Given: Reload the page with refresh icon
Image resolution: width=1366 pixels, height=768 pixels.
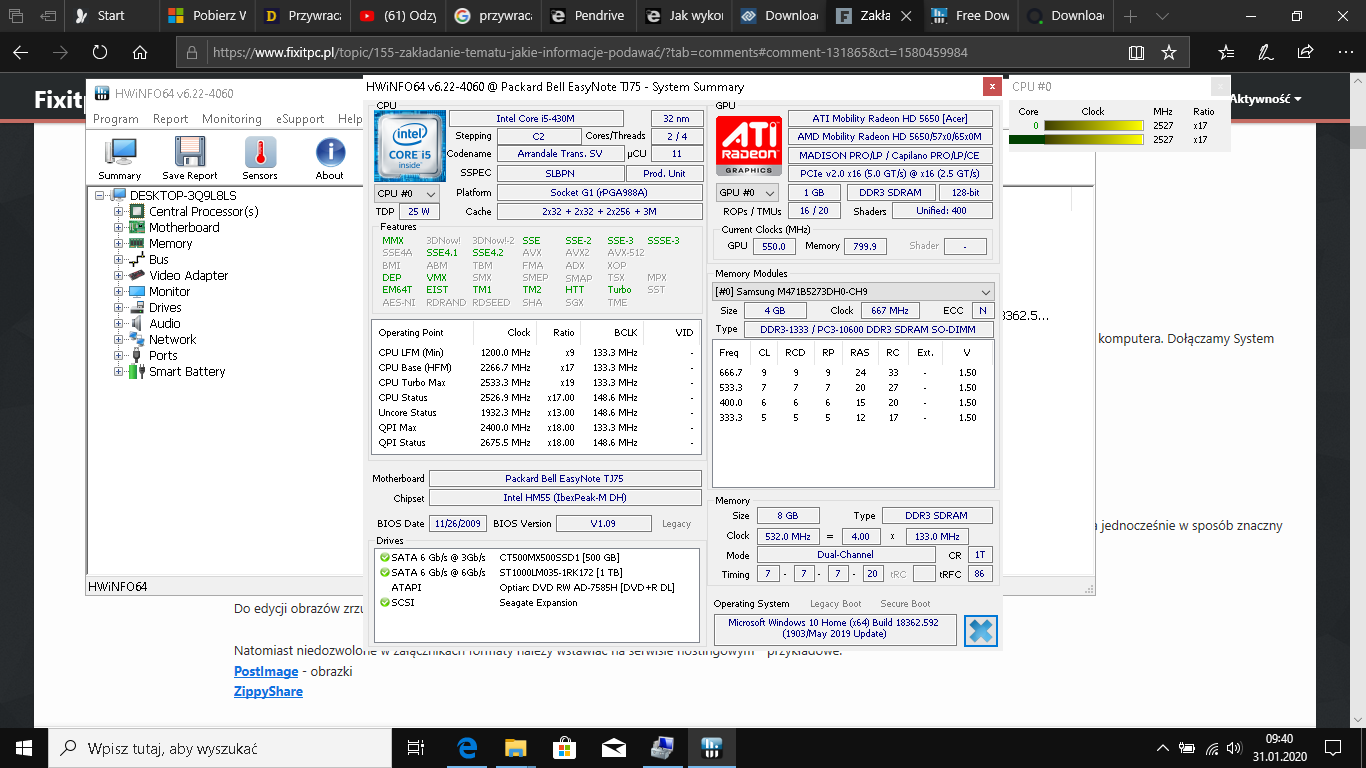Looking at the screenshot, I should (x=100, y=53).
